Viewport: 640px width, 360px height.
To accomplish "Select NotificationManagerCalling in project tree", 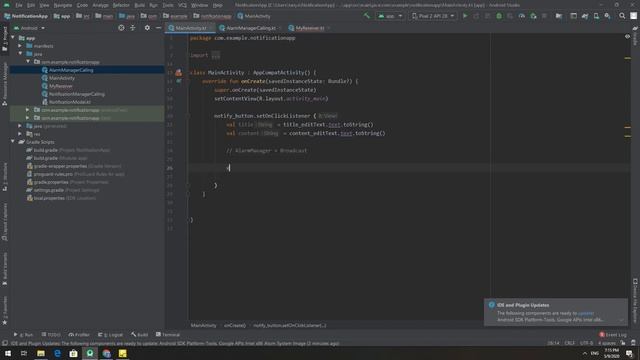I will point(77,94).
